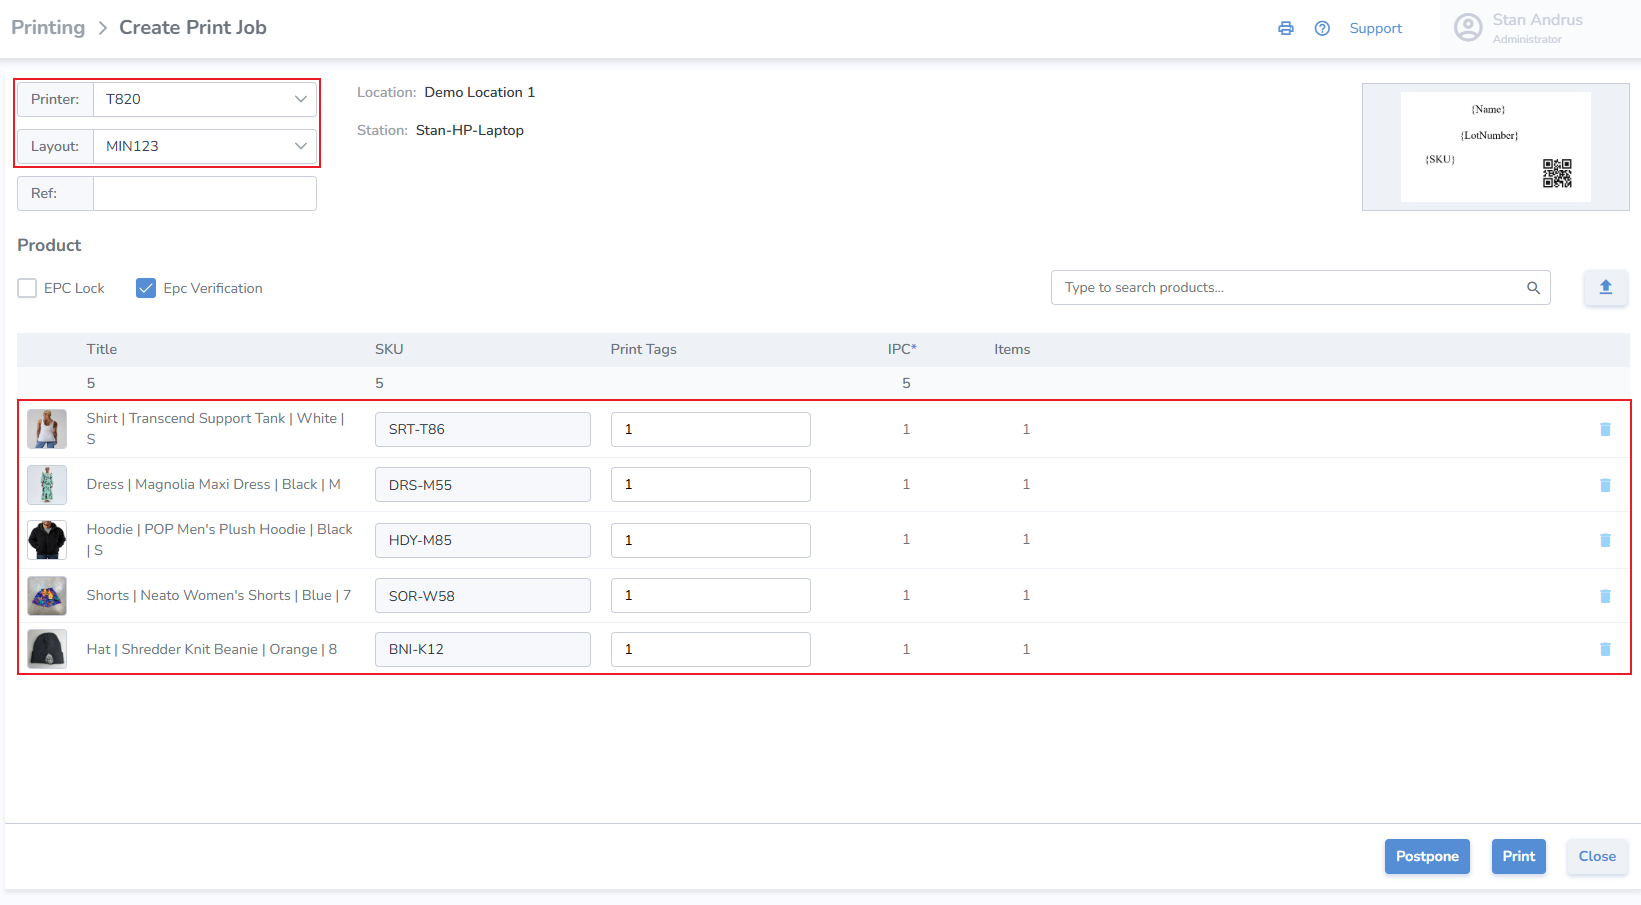
Task: Delete the DRS-M55 dress row
Action: point(1605,485)
